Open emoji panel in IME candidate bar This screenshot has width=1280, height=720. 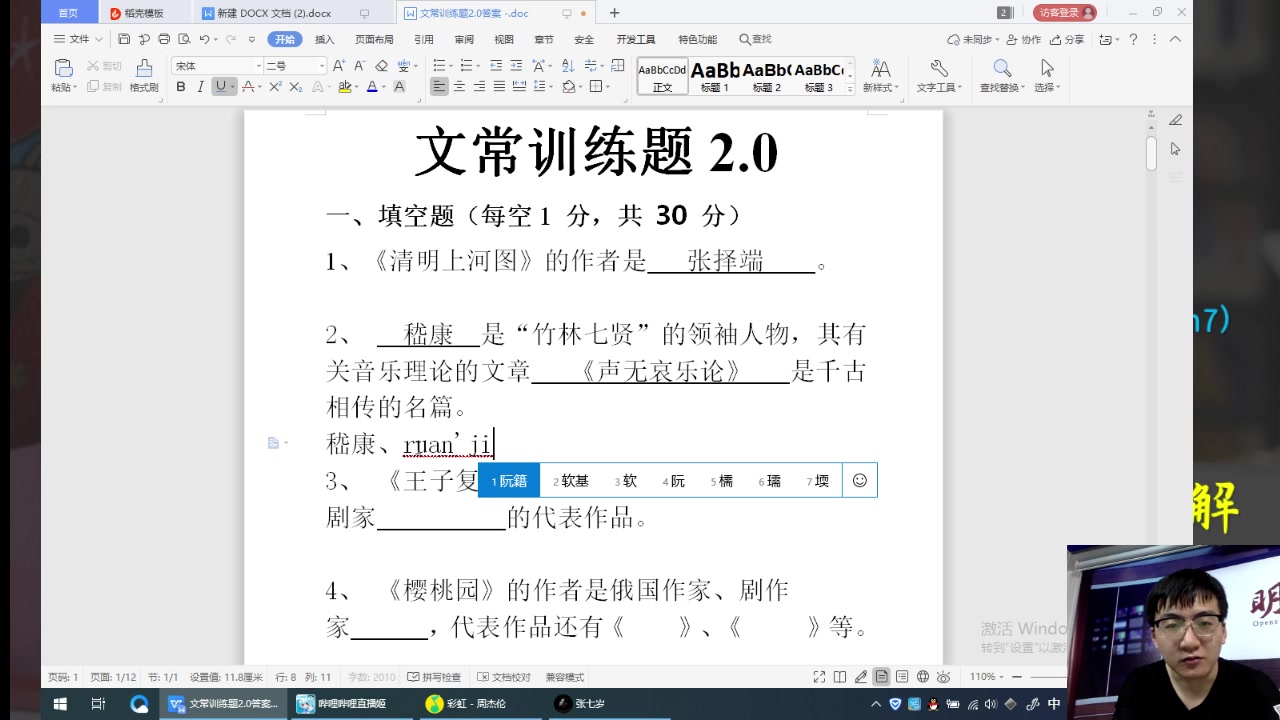point(859,480)
